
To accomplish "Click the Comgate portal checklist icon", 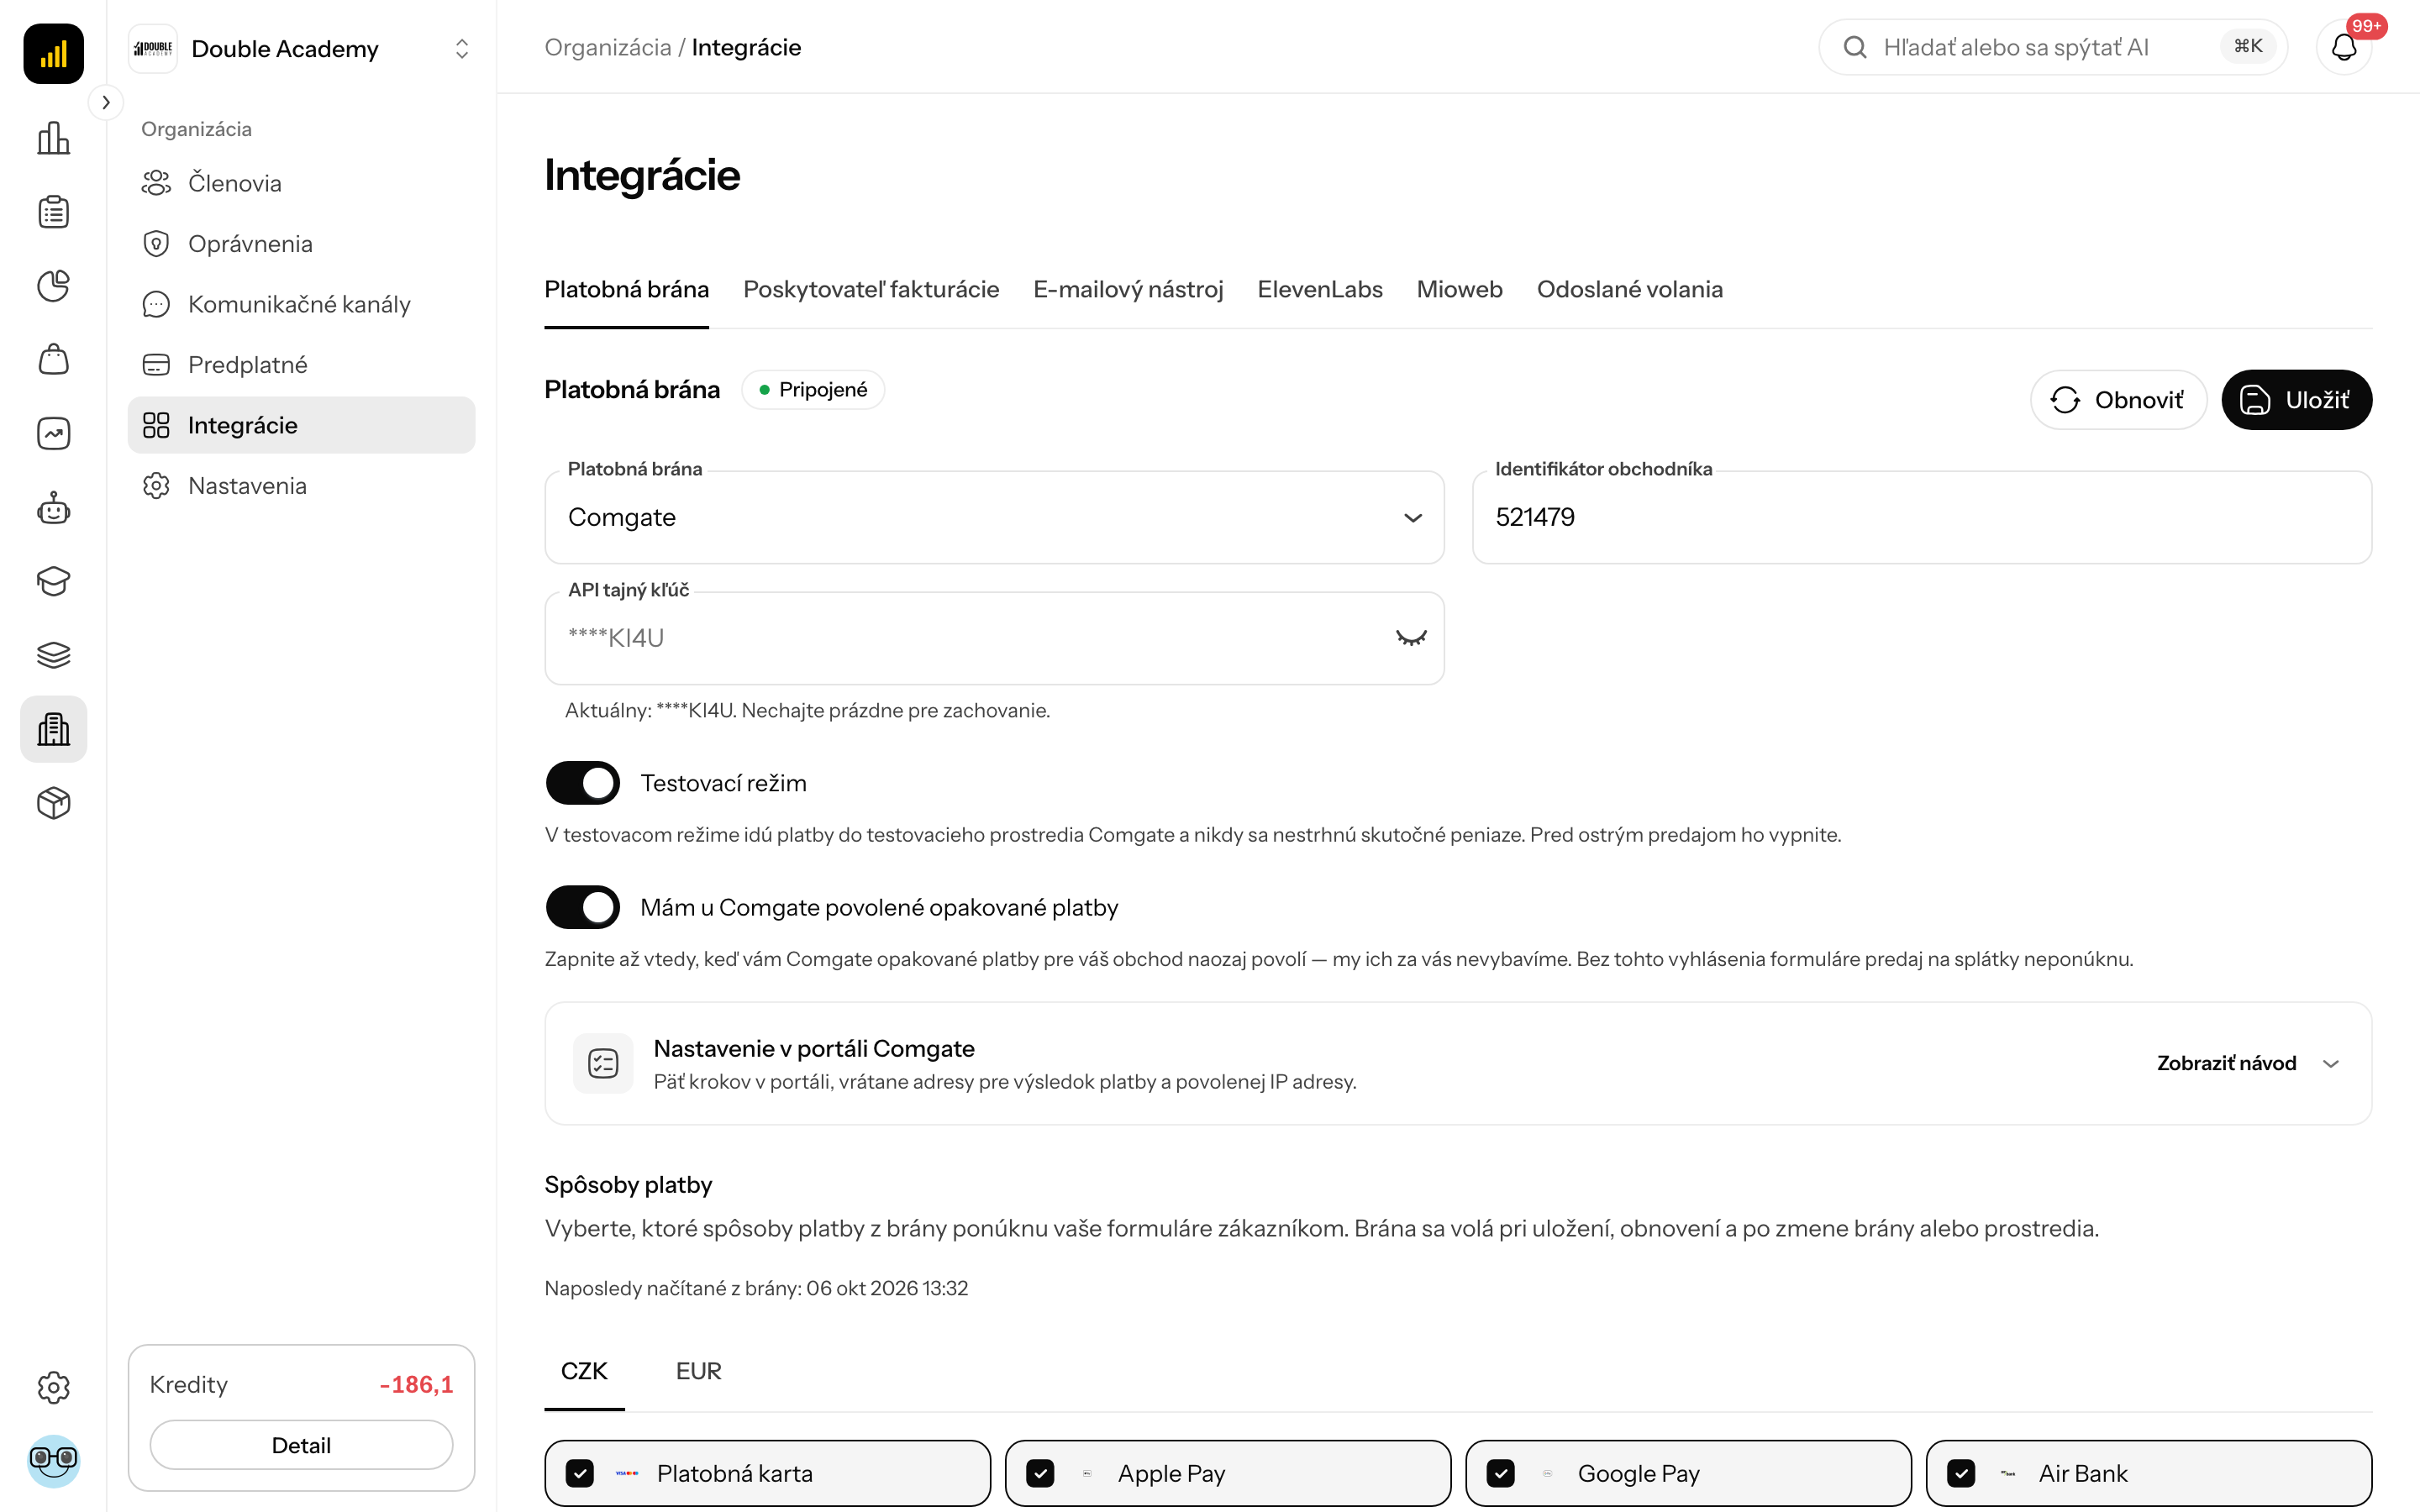I will pos(603,1063).
